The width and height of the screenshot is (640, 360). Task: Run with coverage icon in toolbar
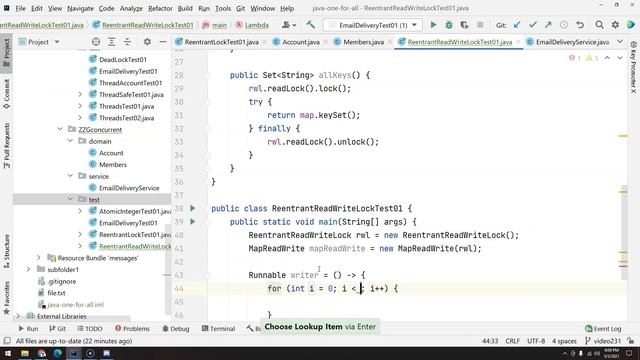tap(464, 25)
